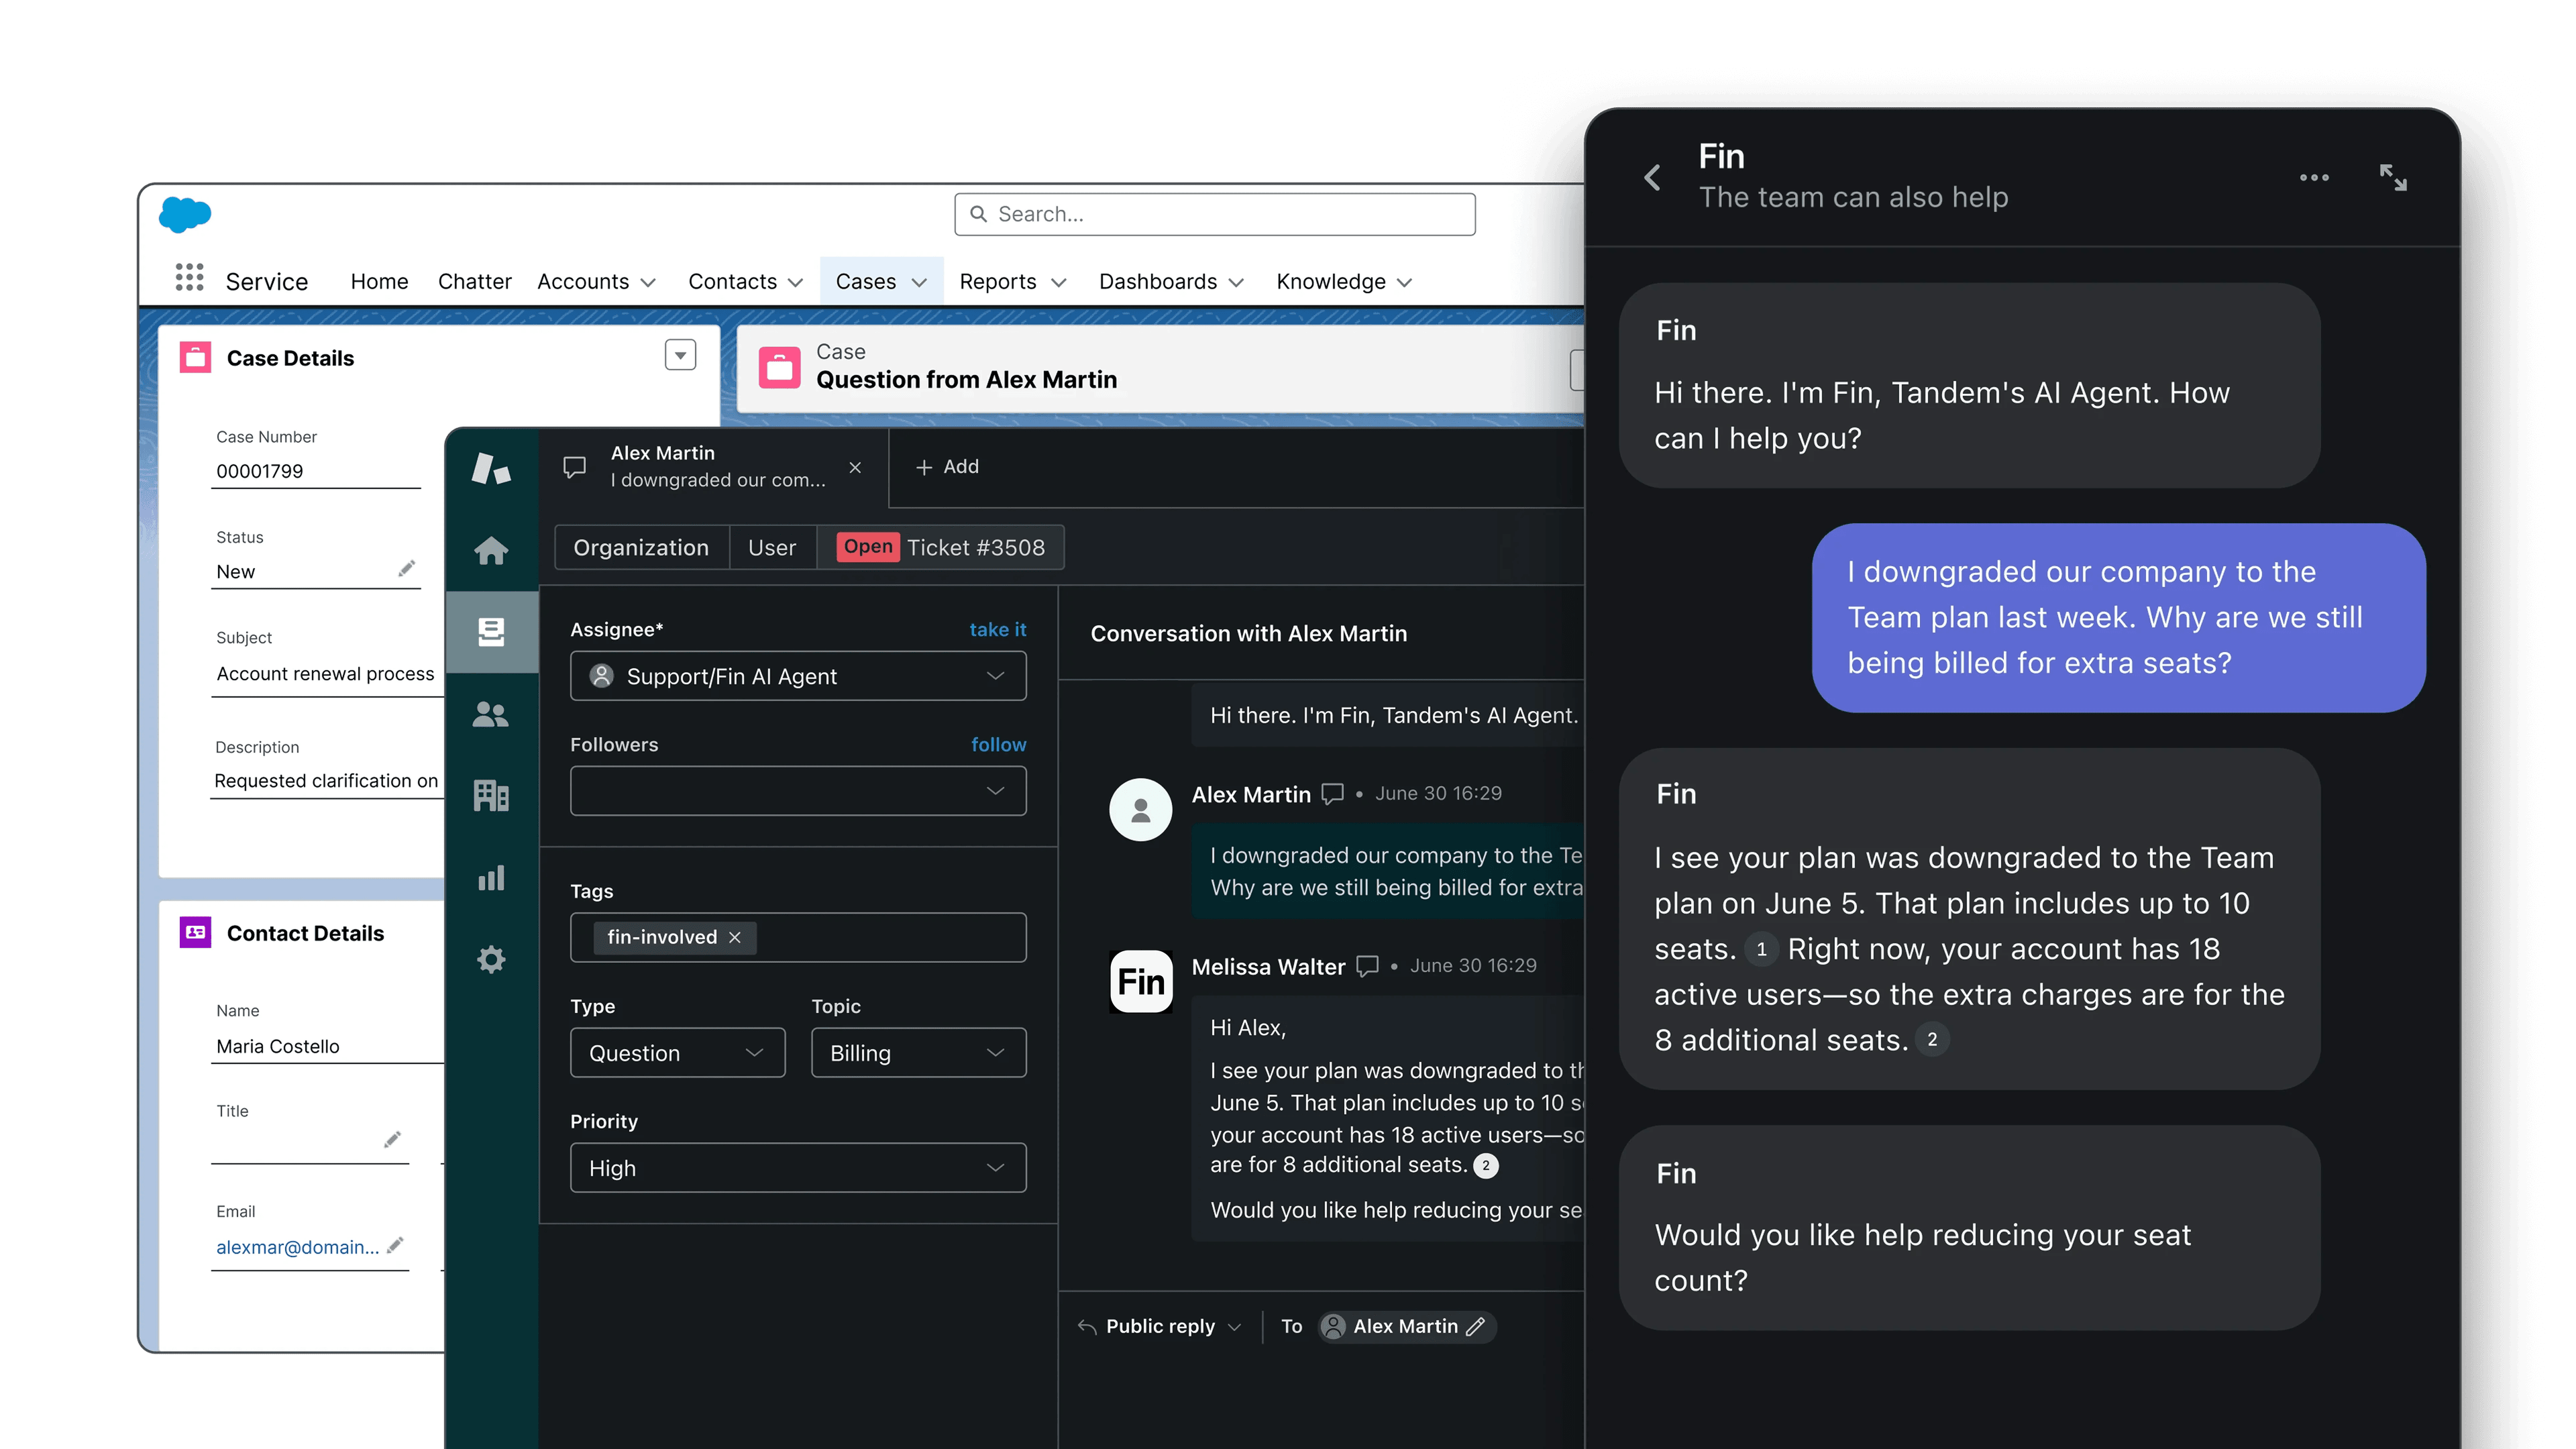Open Zendesk Admin gear icon
The width and height of the screenshot is (2576, 1449).
click(491, 960)
